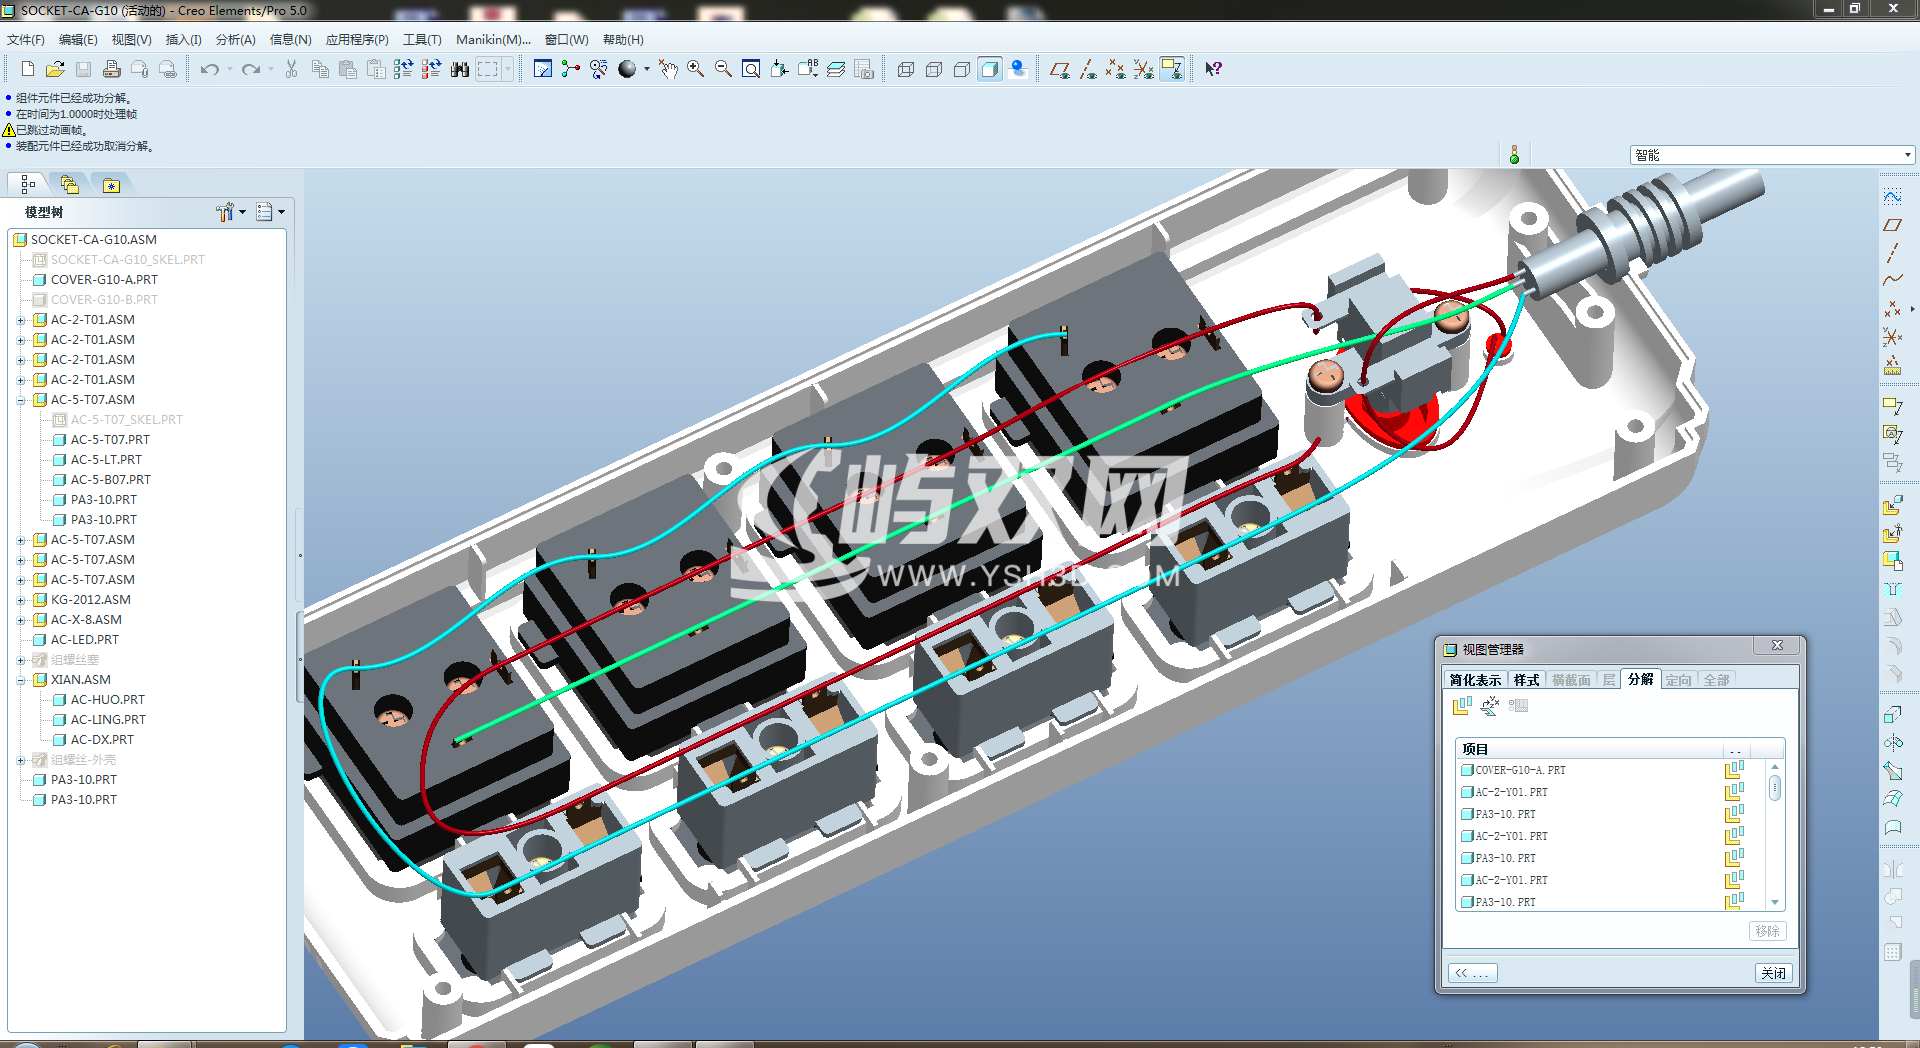Toggle datum axes display in toolbar
The width and height of the screenshot is (1920, 1048).
click(1088, 69)
